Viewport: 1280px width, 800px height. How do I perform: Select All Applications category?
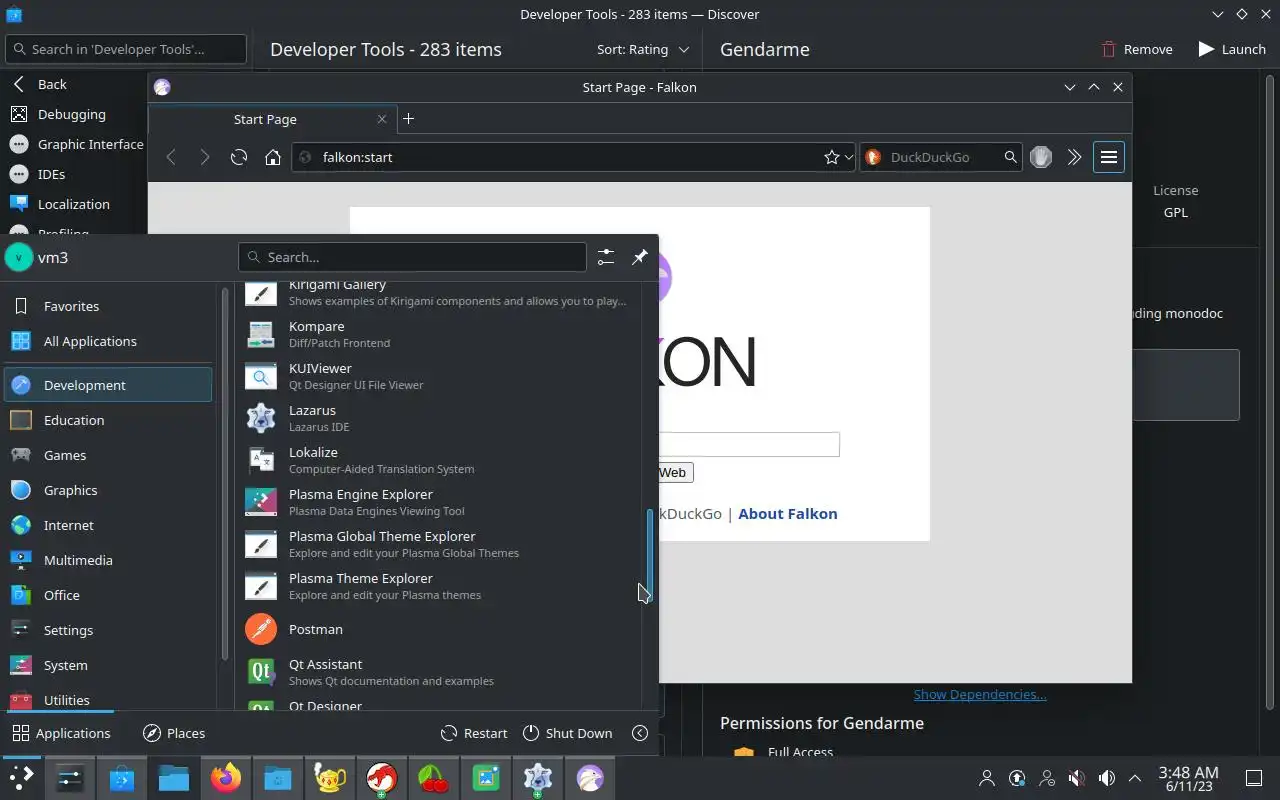[108, 341]
